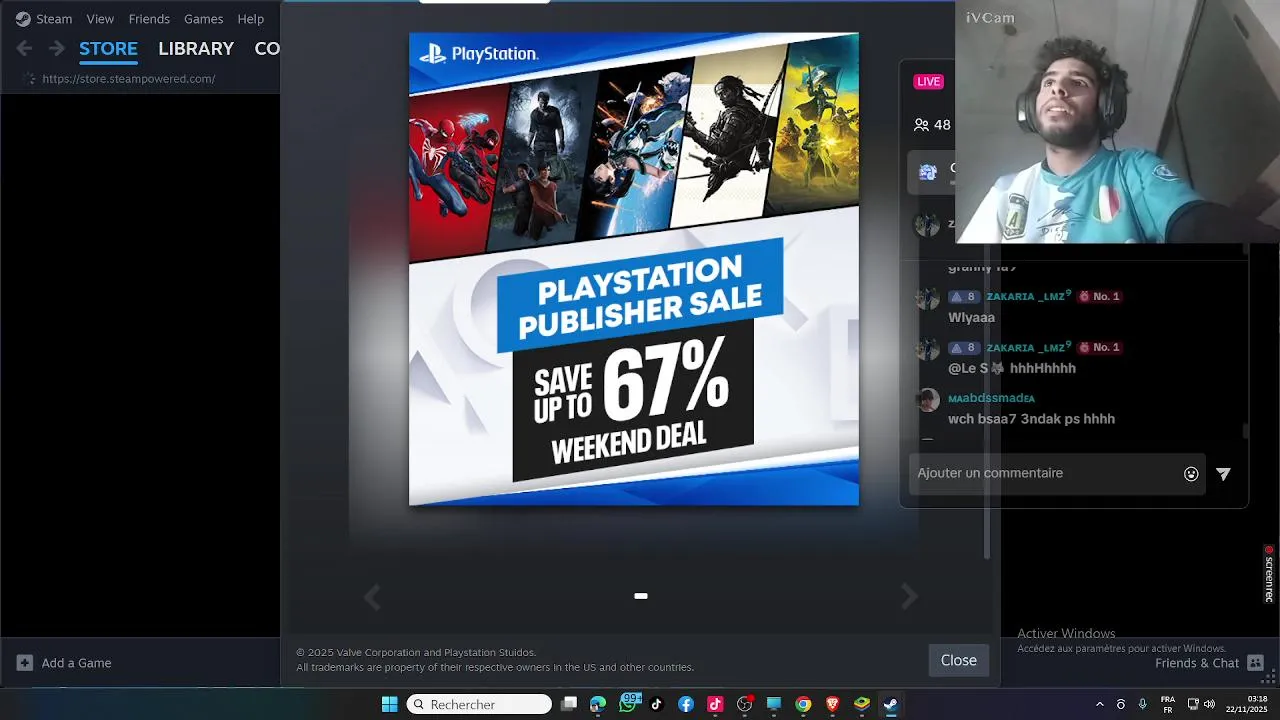Click the iVCam webcam overlay
This screenshot has height=720, width=1280.
[x=1117, y=121]
